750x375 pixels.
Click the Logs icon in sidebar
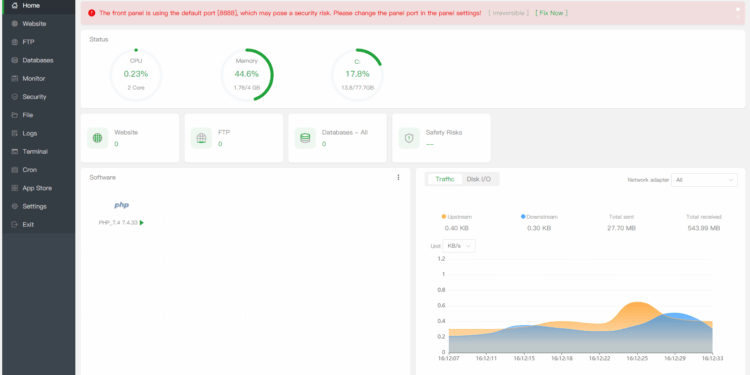14,133
